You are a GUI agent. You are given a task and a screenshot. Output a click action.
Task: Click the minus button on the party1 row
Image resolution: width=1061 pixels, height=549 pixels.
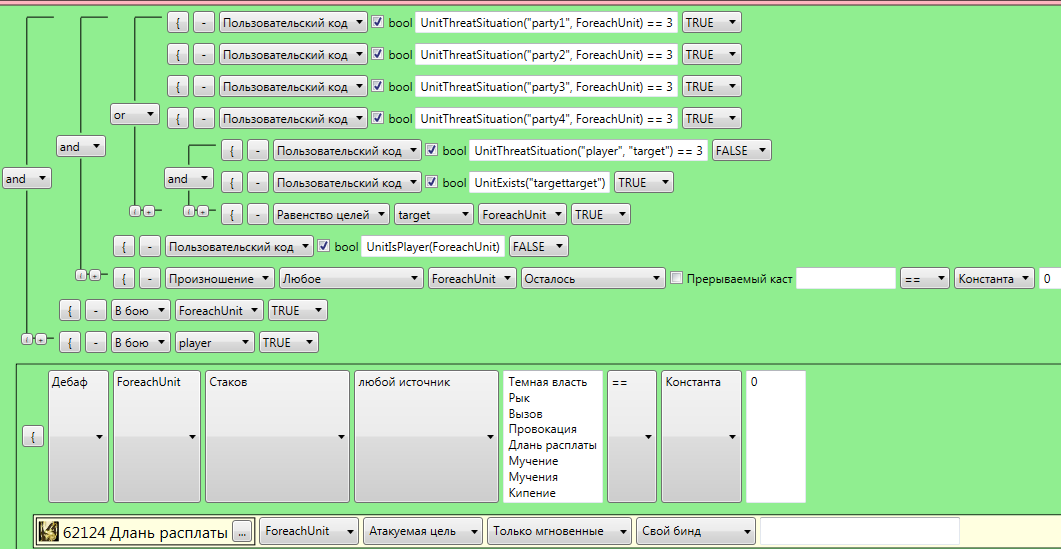click(x=204, y=23)
